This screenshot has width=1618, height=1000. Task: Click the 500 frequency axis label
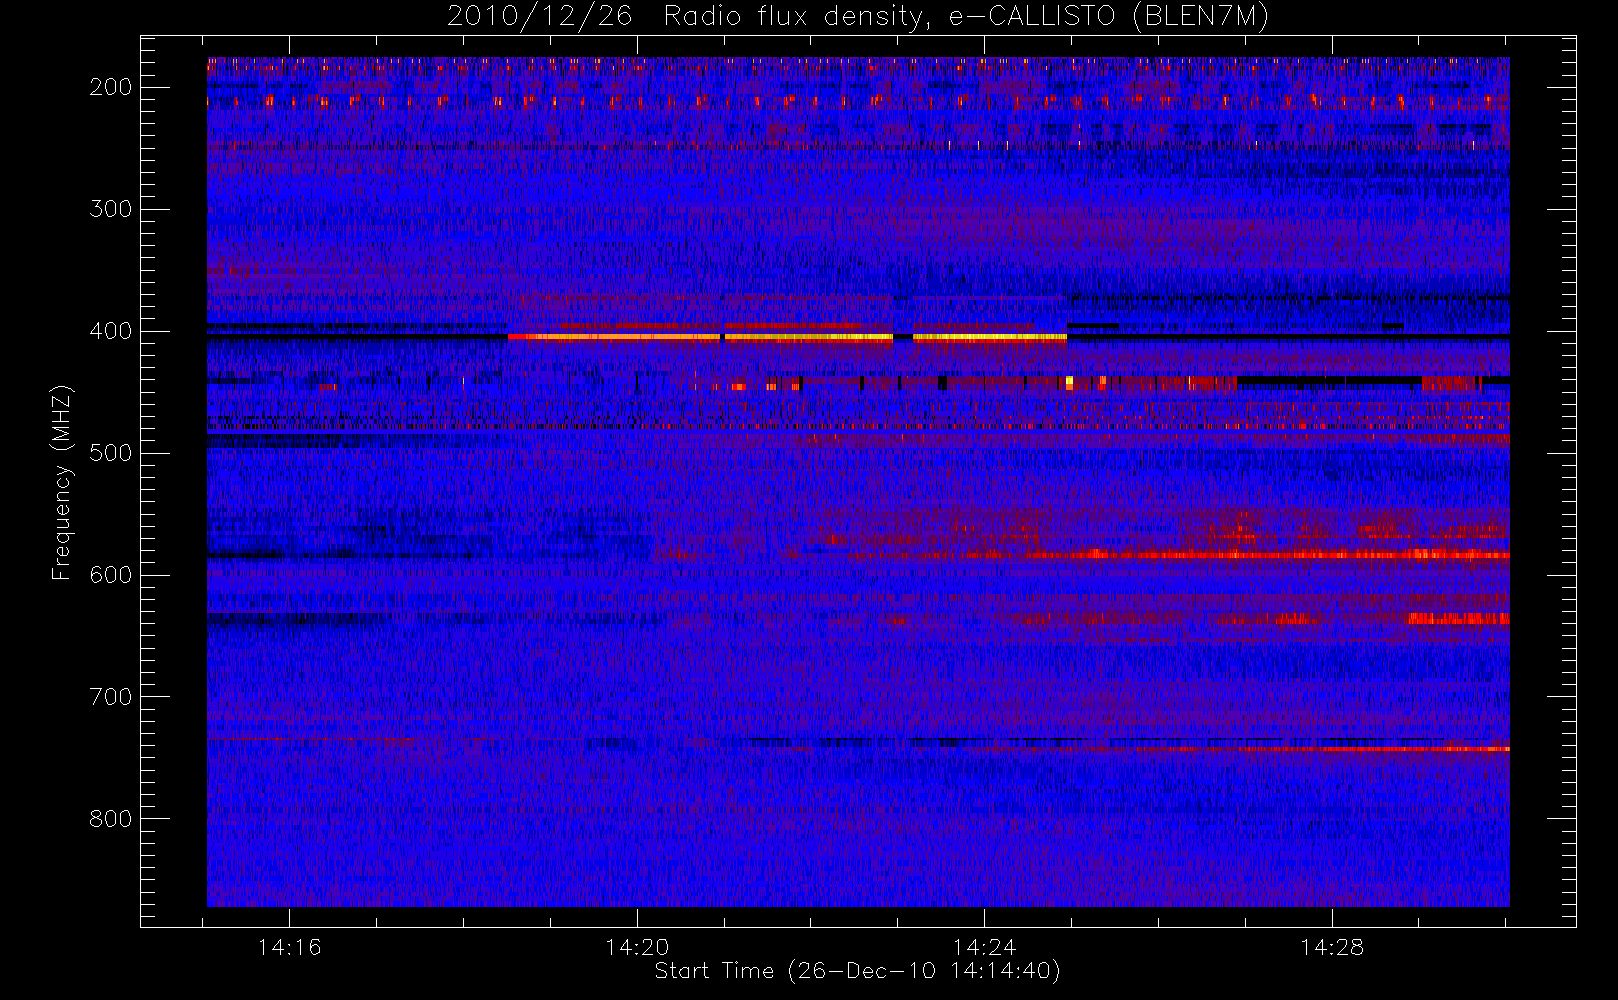point(111,453)
